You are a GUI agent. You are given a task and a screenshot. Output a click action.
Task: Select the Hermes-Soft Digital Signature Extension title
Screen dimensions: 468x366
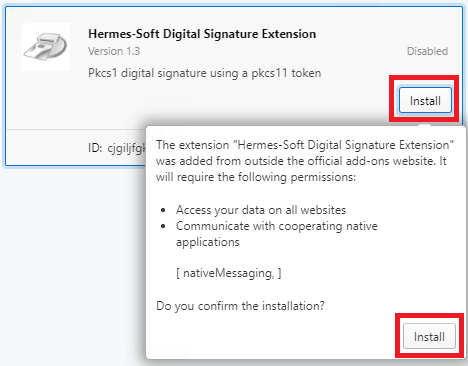pyautogui.click(x=202, y=34)
